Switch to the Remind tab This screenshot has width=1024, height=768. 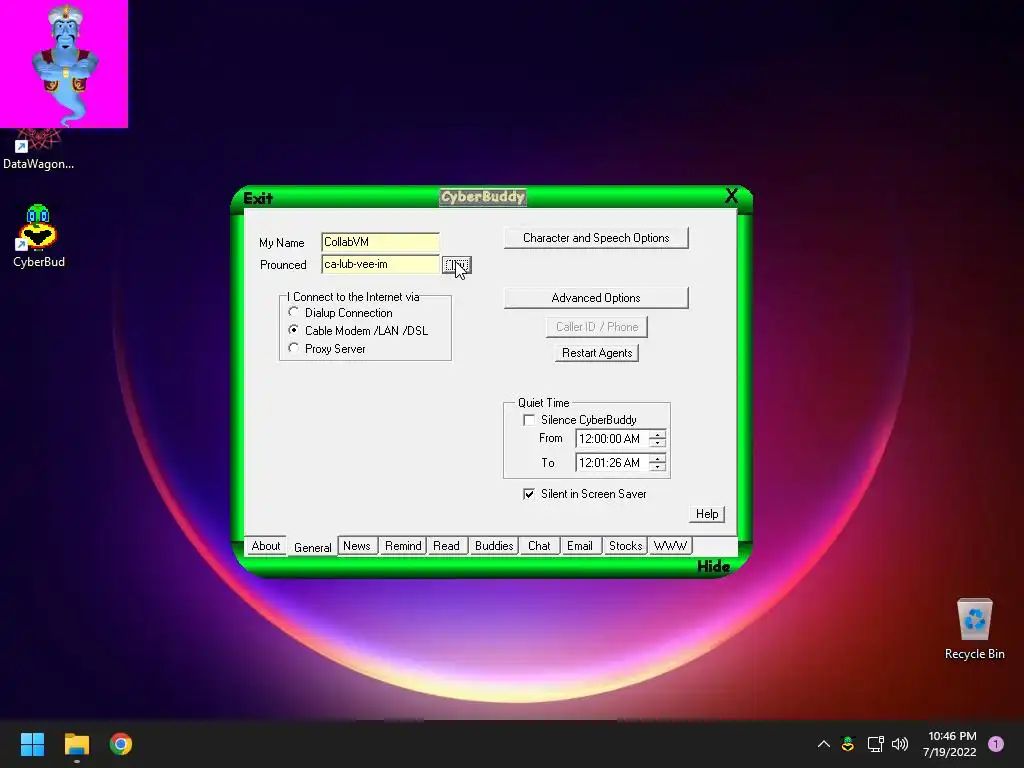[x=403, y=546]
